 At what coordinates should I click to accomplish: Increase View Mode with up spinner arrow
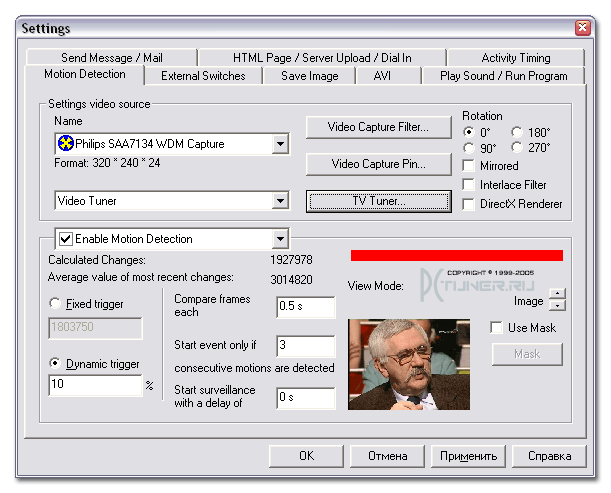557,294
